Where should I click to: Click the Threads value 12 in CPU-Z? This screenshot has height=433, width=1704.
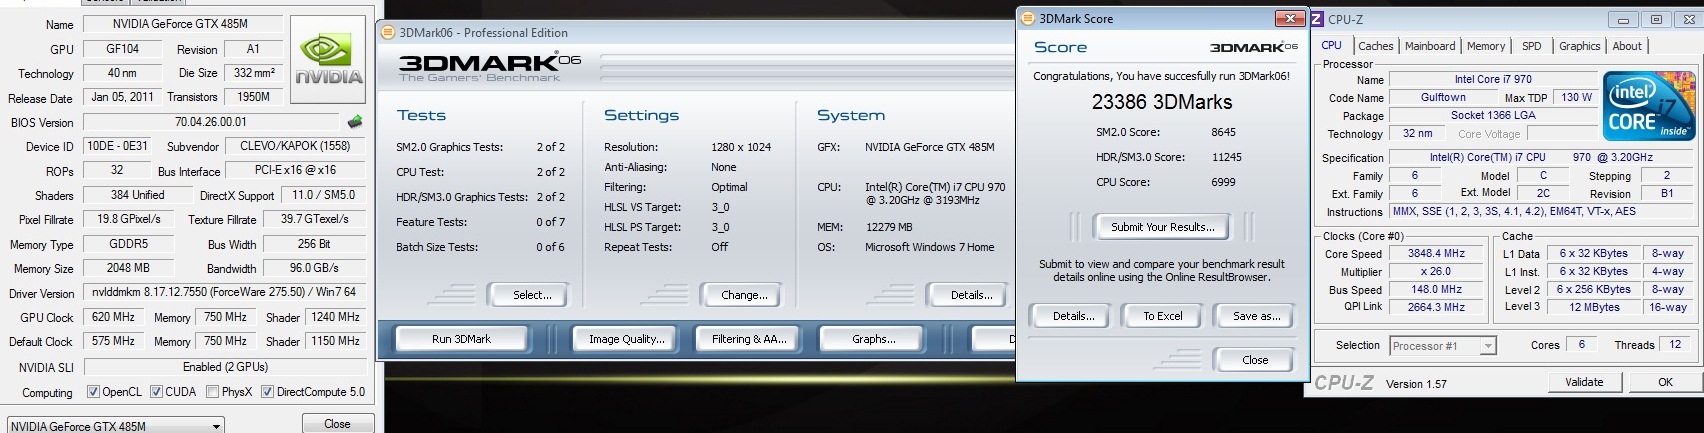(x=1675, y=344)
